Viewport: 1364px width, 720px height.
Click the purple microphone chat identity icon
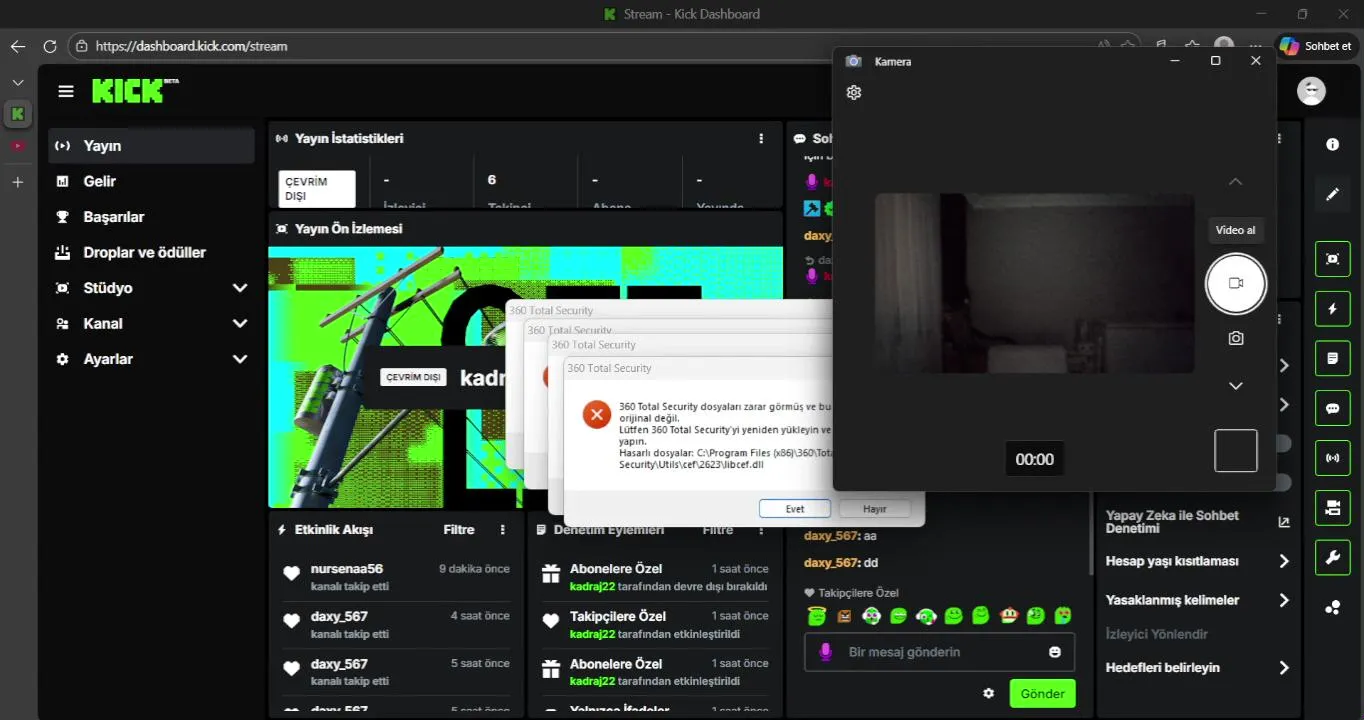coord(826,652)
